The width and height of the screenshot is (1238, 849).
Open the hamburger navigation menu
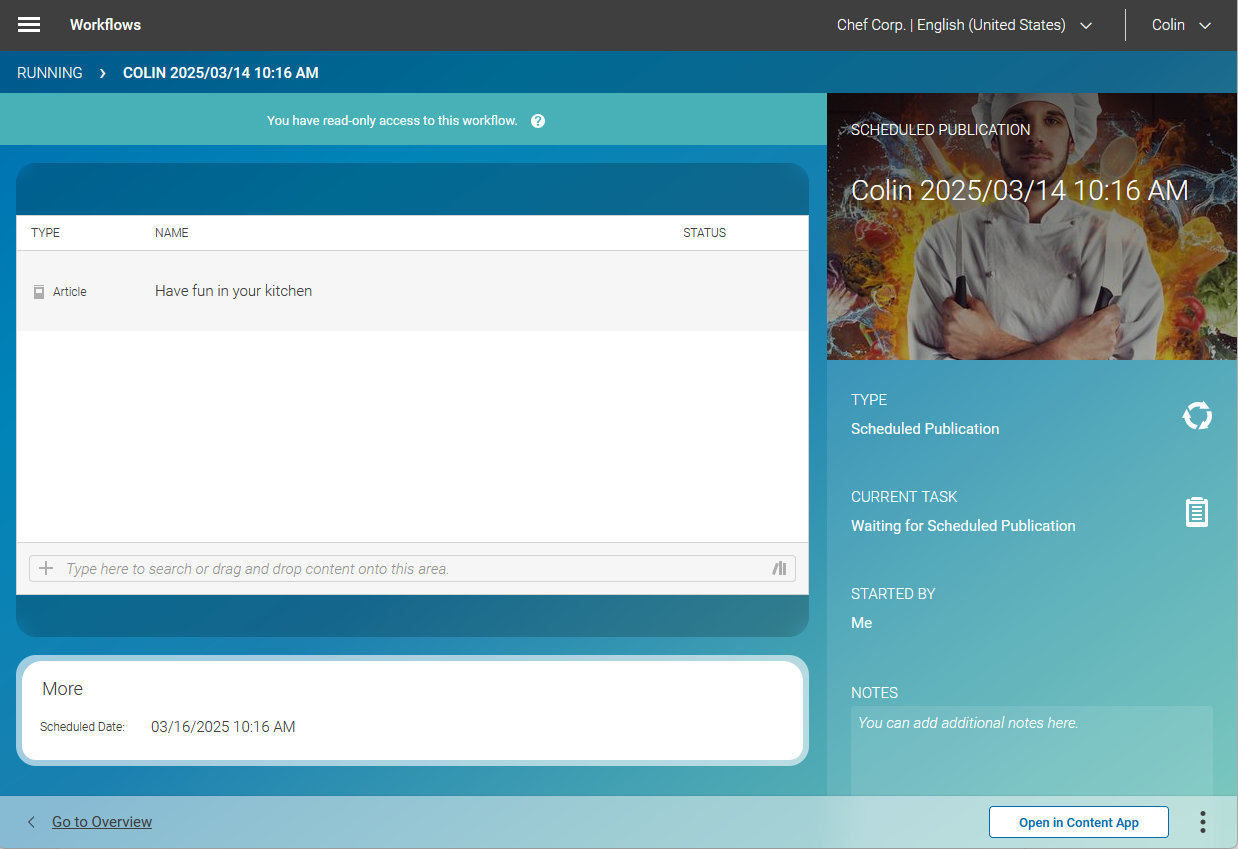point(28,24)
